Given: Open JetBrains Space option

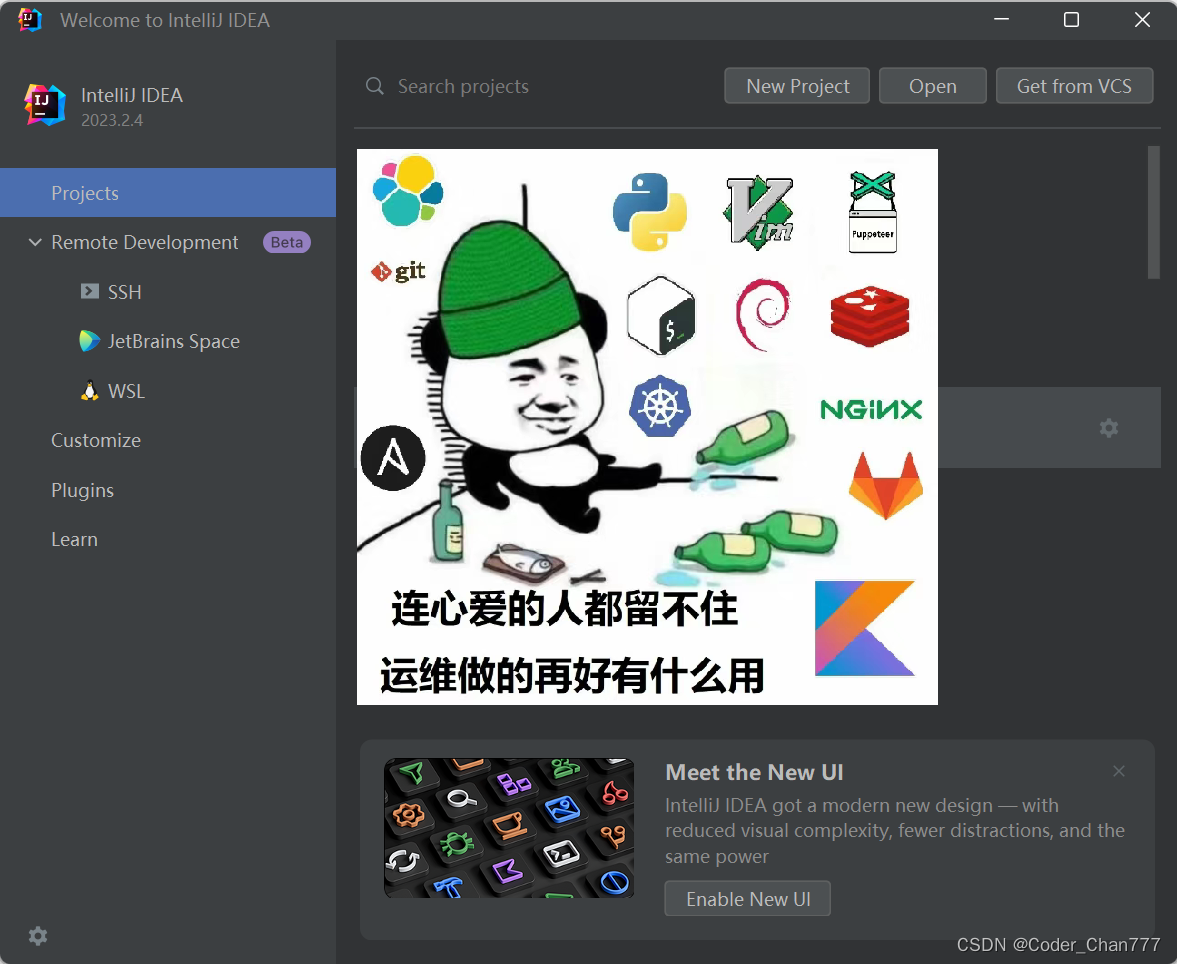Looking at the screenshot, I should pos(173,342).
